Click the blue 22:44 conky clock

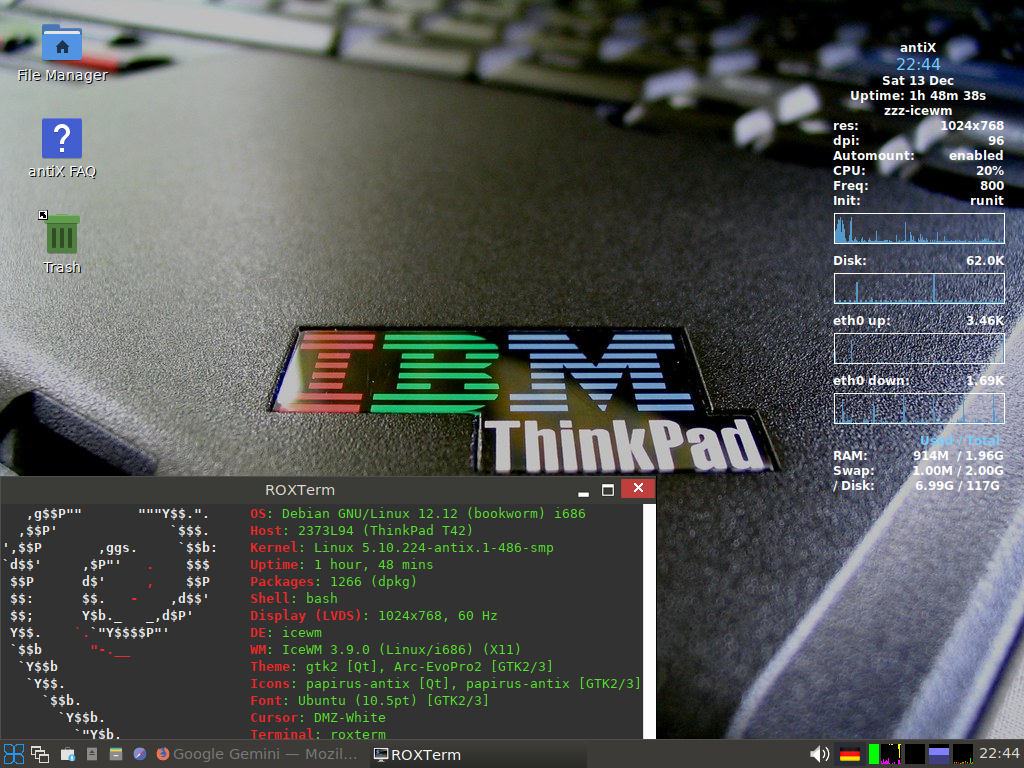[x=918, y=64]
